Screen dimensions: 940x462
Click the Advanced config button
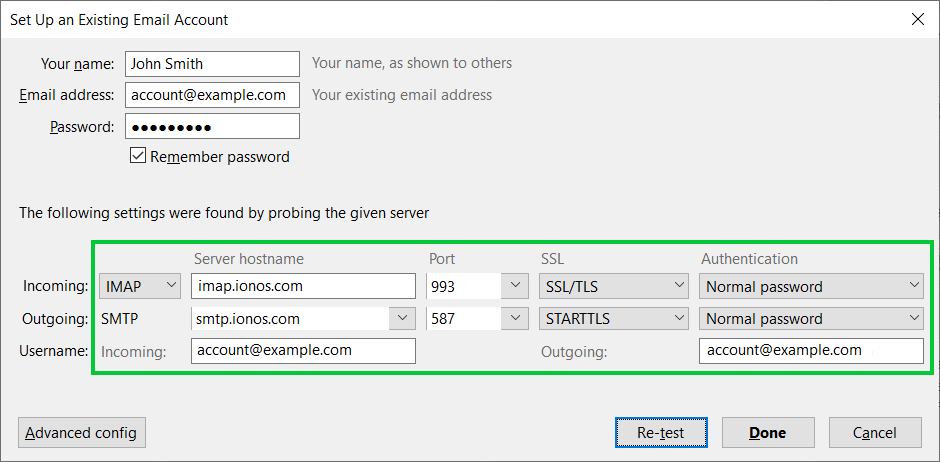[x=82, y=433]
